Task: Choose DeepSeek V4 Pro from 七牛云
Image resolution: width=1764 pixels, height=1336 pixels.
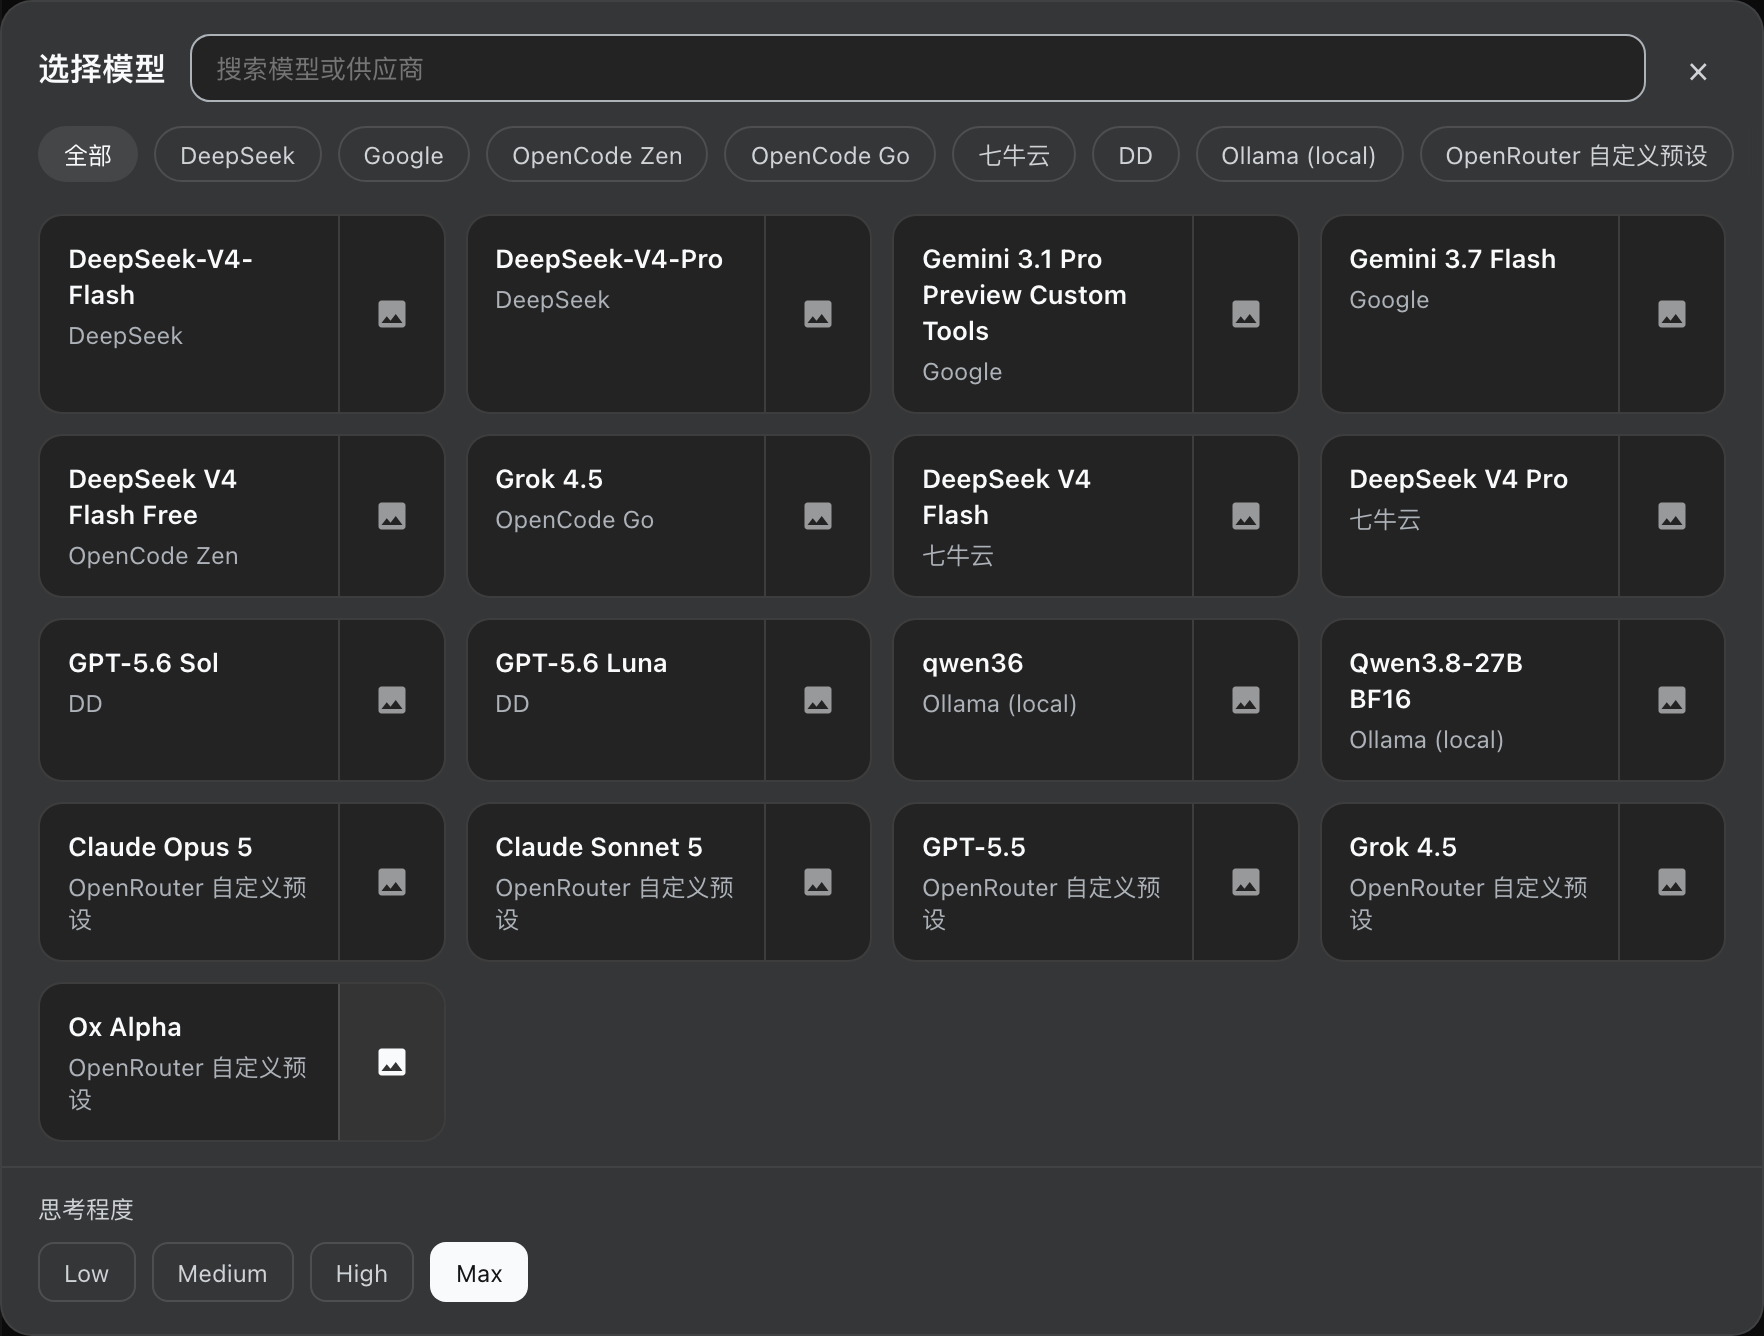Action: coord(1470,516)
